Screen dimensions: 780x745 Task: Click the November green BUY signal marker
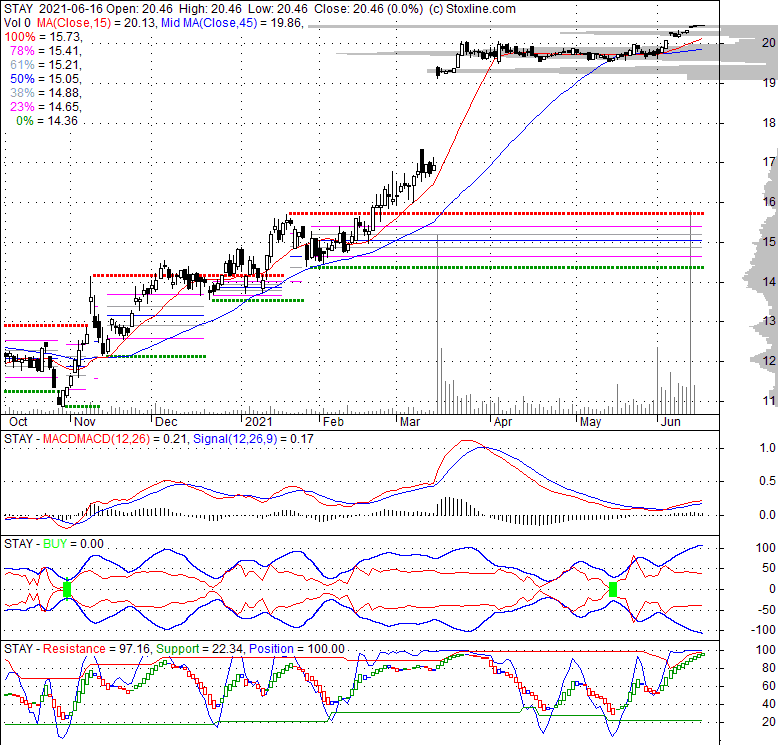[x=67, y=589]
